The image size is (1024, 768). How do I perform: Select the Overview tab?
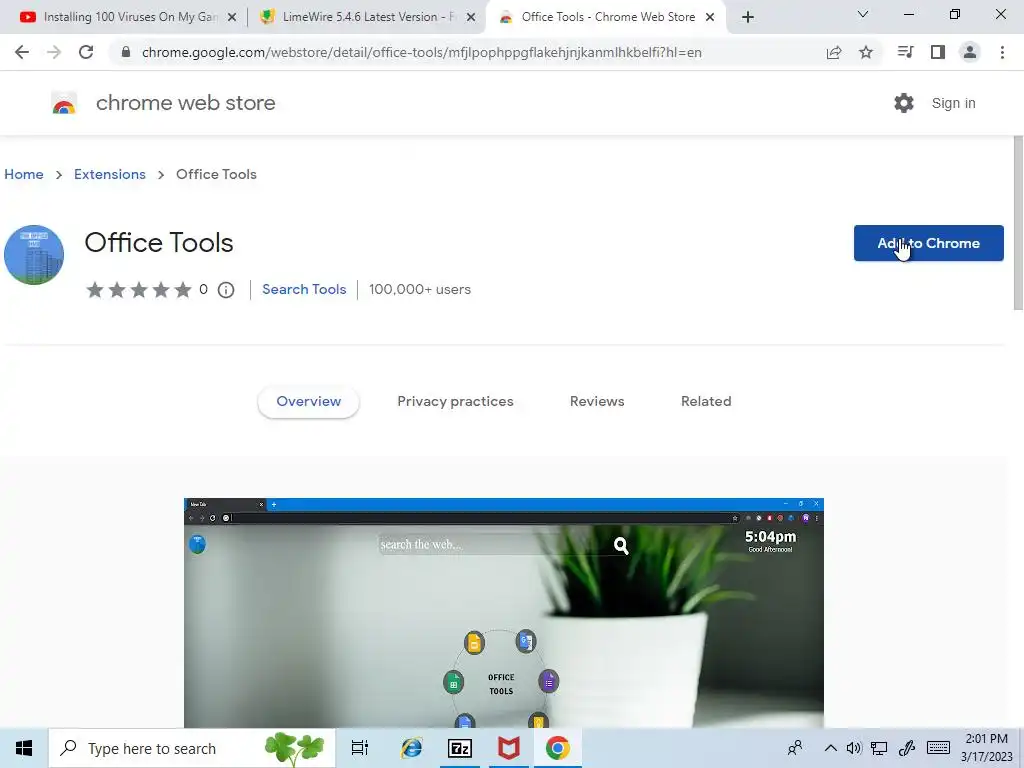308,402
